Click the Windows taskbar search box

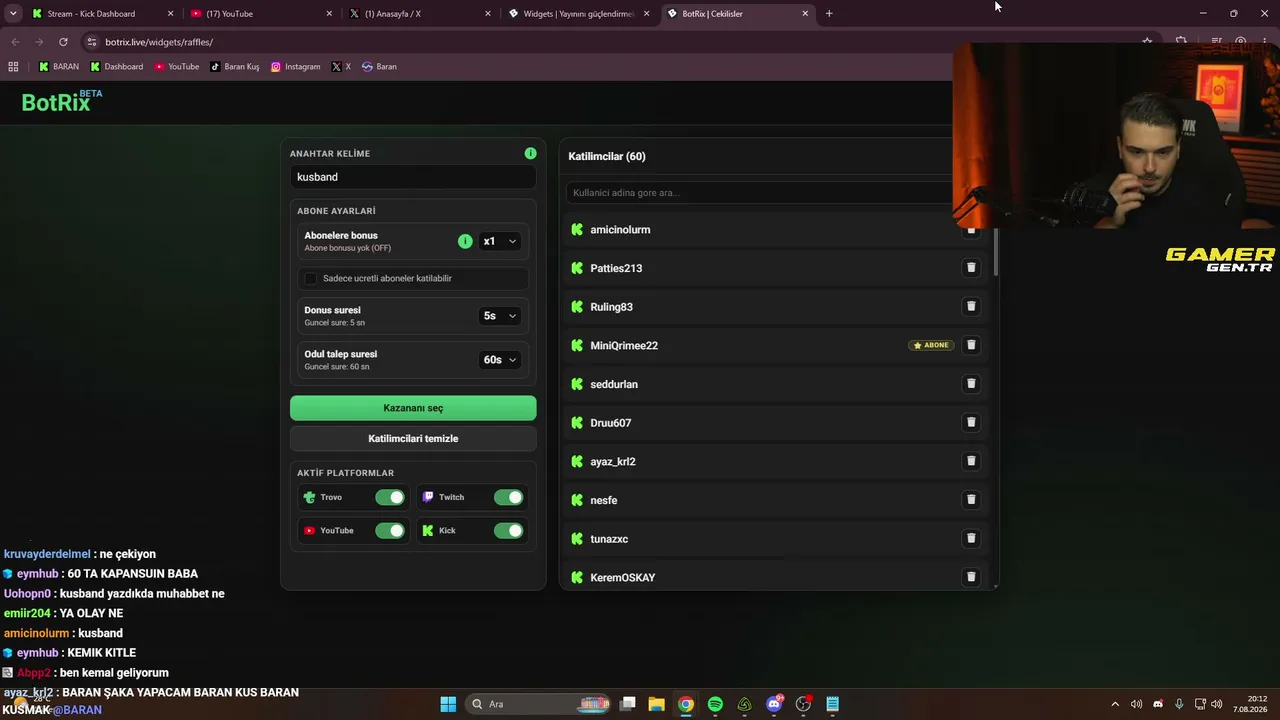(538, 704)
